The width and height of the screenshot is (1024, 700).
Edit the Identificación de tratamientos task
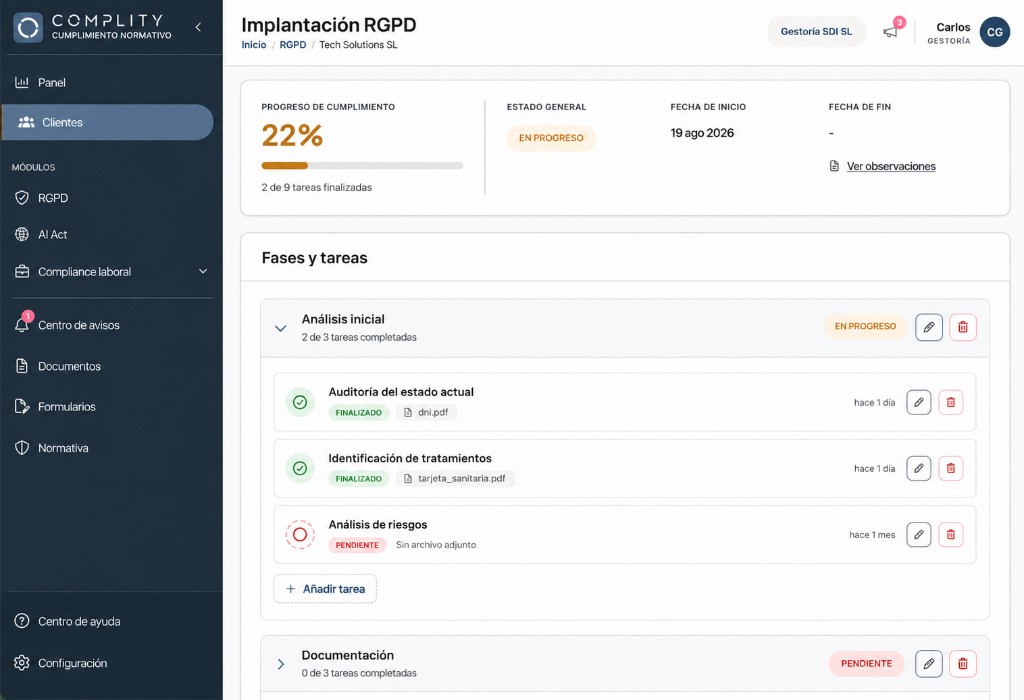pos(919,468)
